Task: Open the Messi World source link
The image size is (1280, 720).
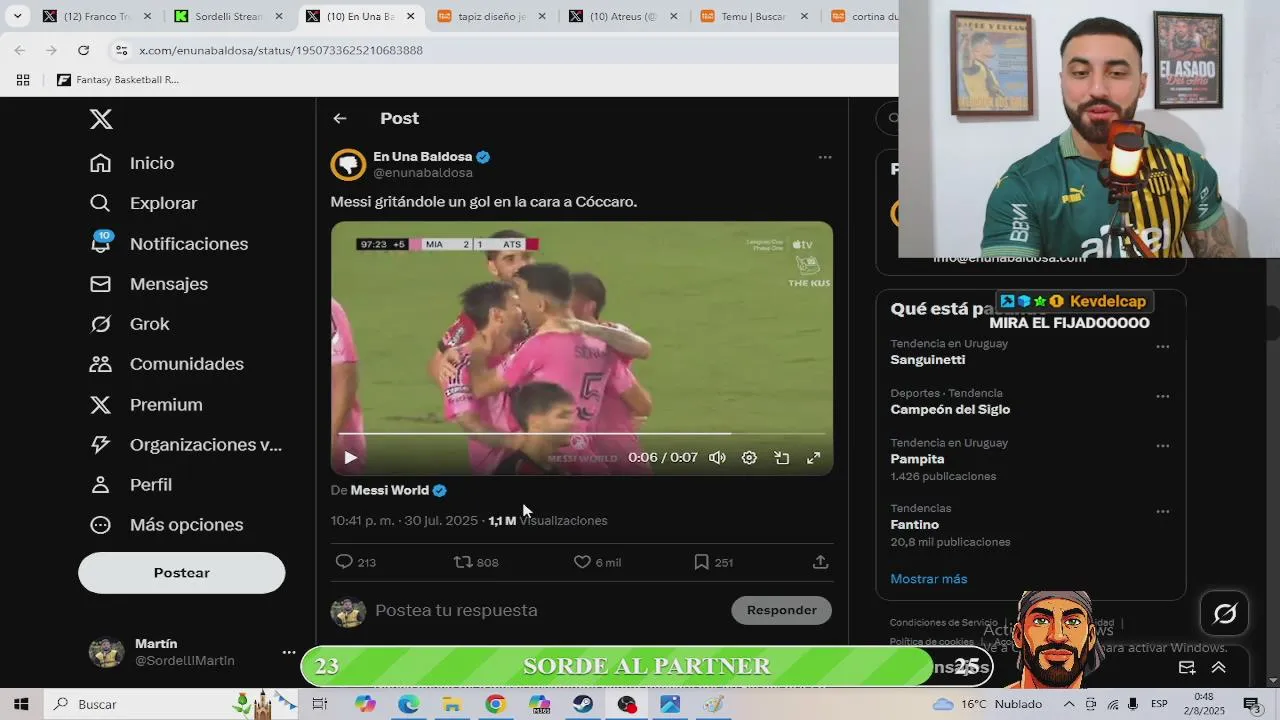Action: click(x=390, y=490)
